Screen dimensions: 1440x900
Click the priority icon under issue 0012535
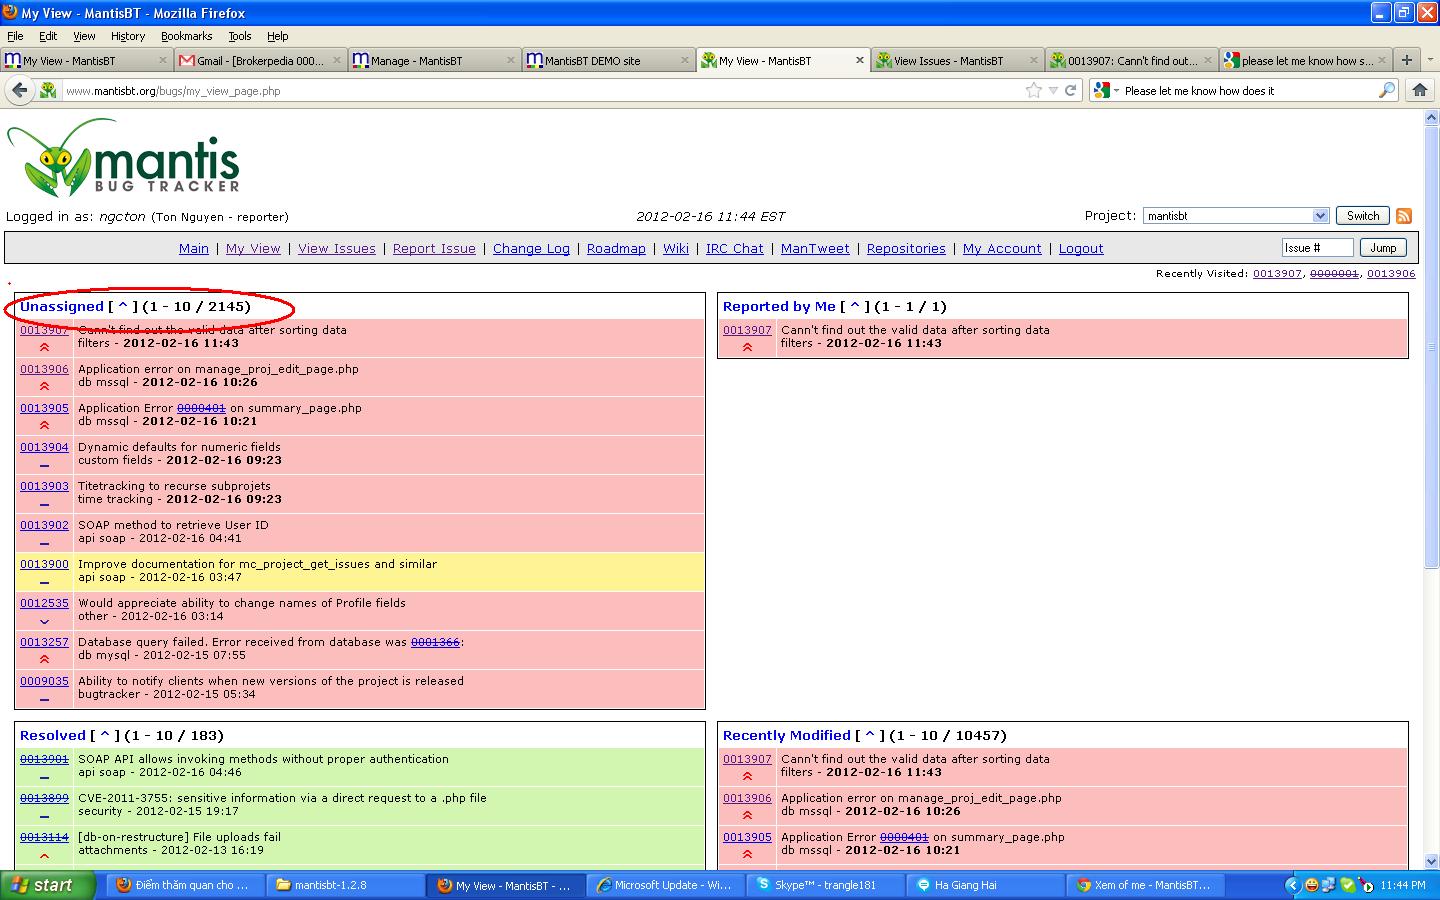(44, 621)
